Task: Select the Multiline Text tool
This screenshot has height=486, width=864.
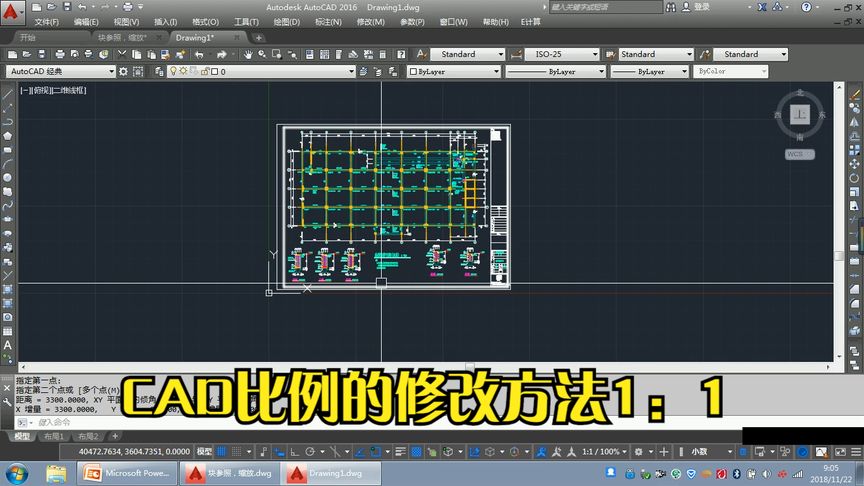Action: point(8,345)
